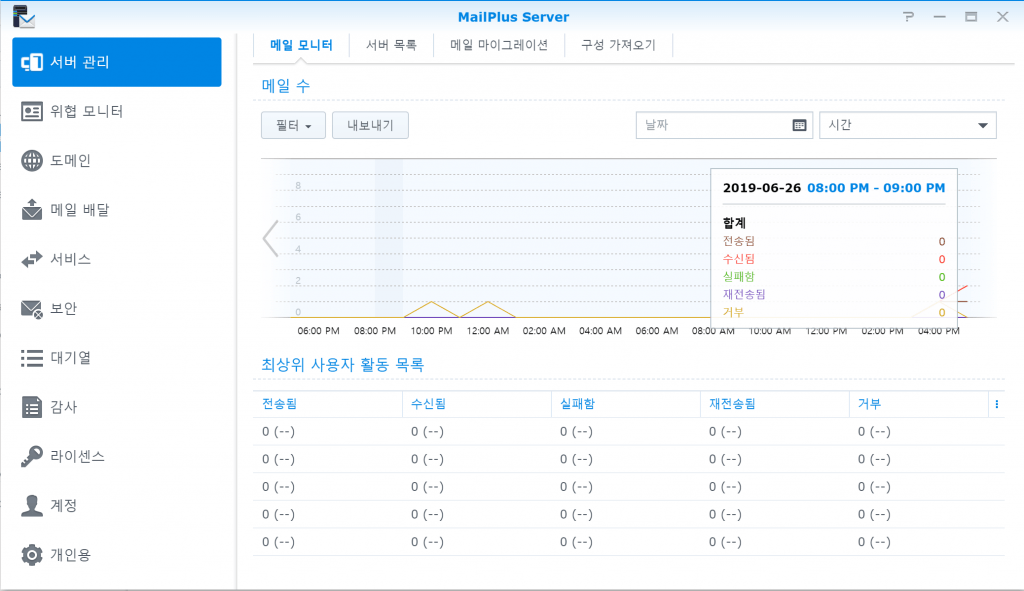Open column options three-dot menu
This screenshot has height=591, width=1024.
997,404
